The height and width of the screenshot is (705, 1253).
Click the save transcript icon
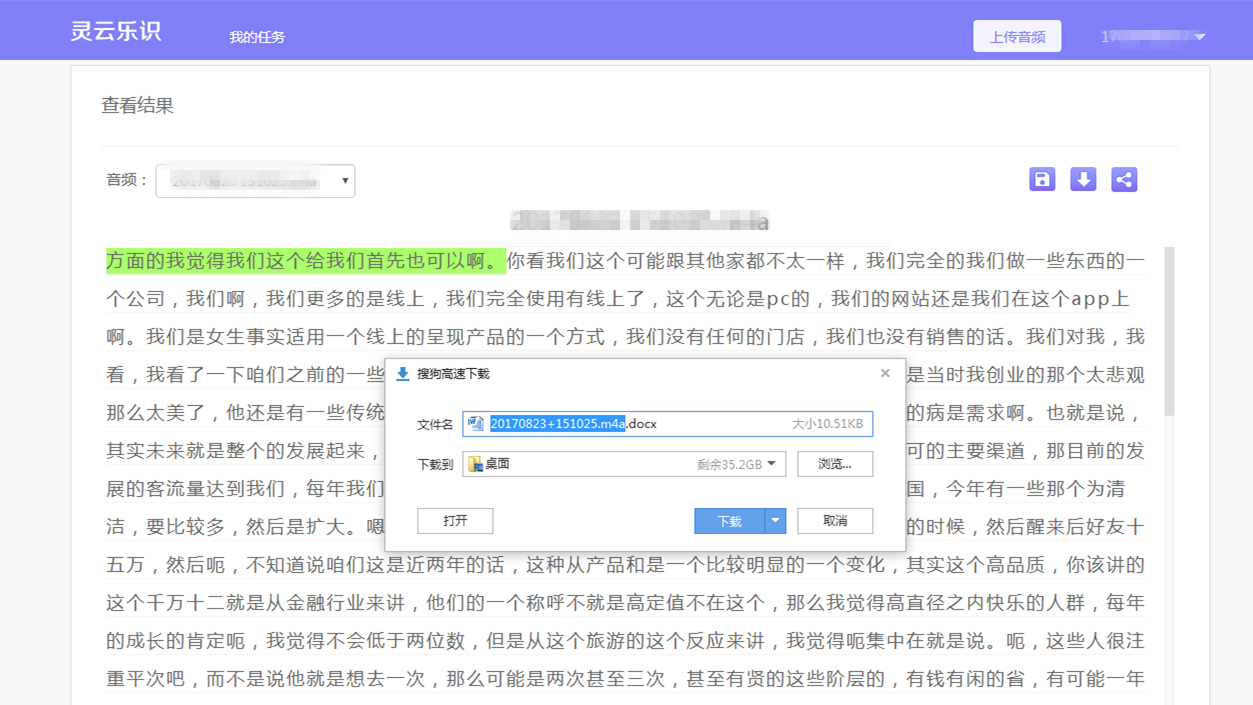(x=1042, y=180)
